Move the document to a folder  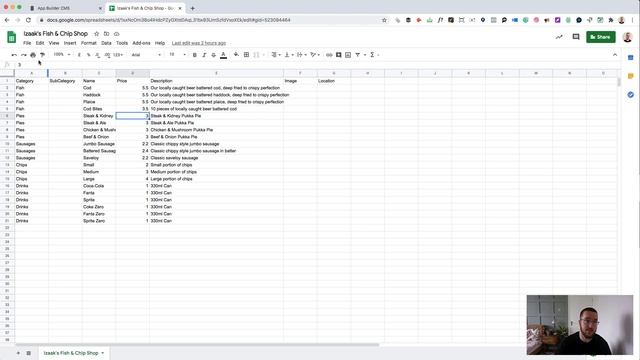[x=107, y=34]
